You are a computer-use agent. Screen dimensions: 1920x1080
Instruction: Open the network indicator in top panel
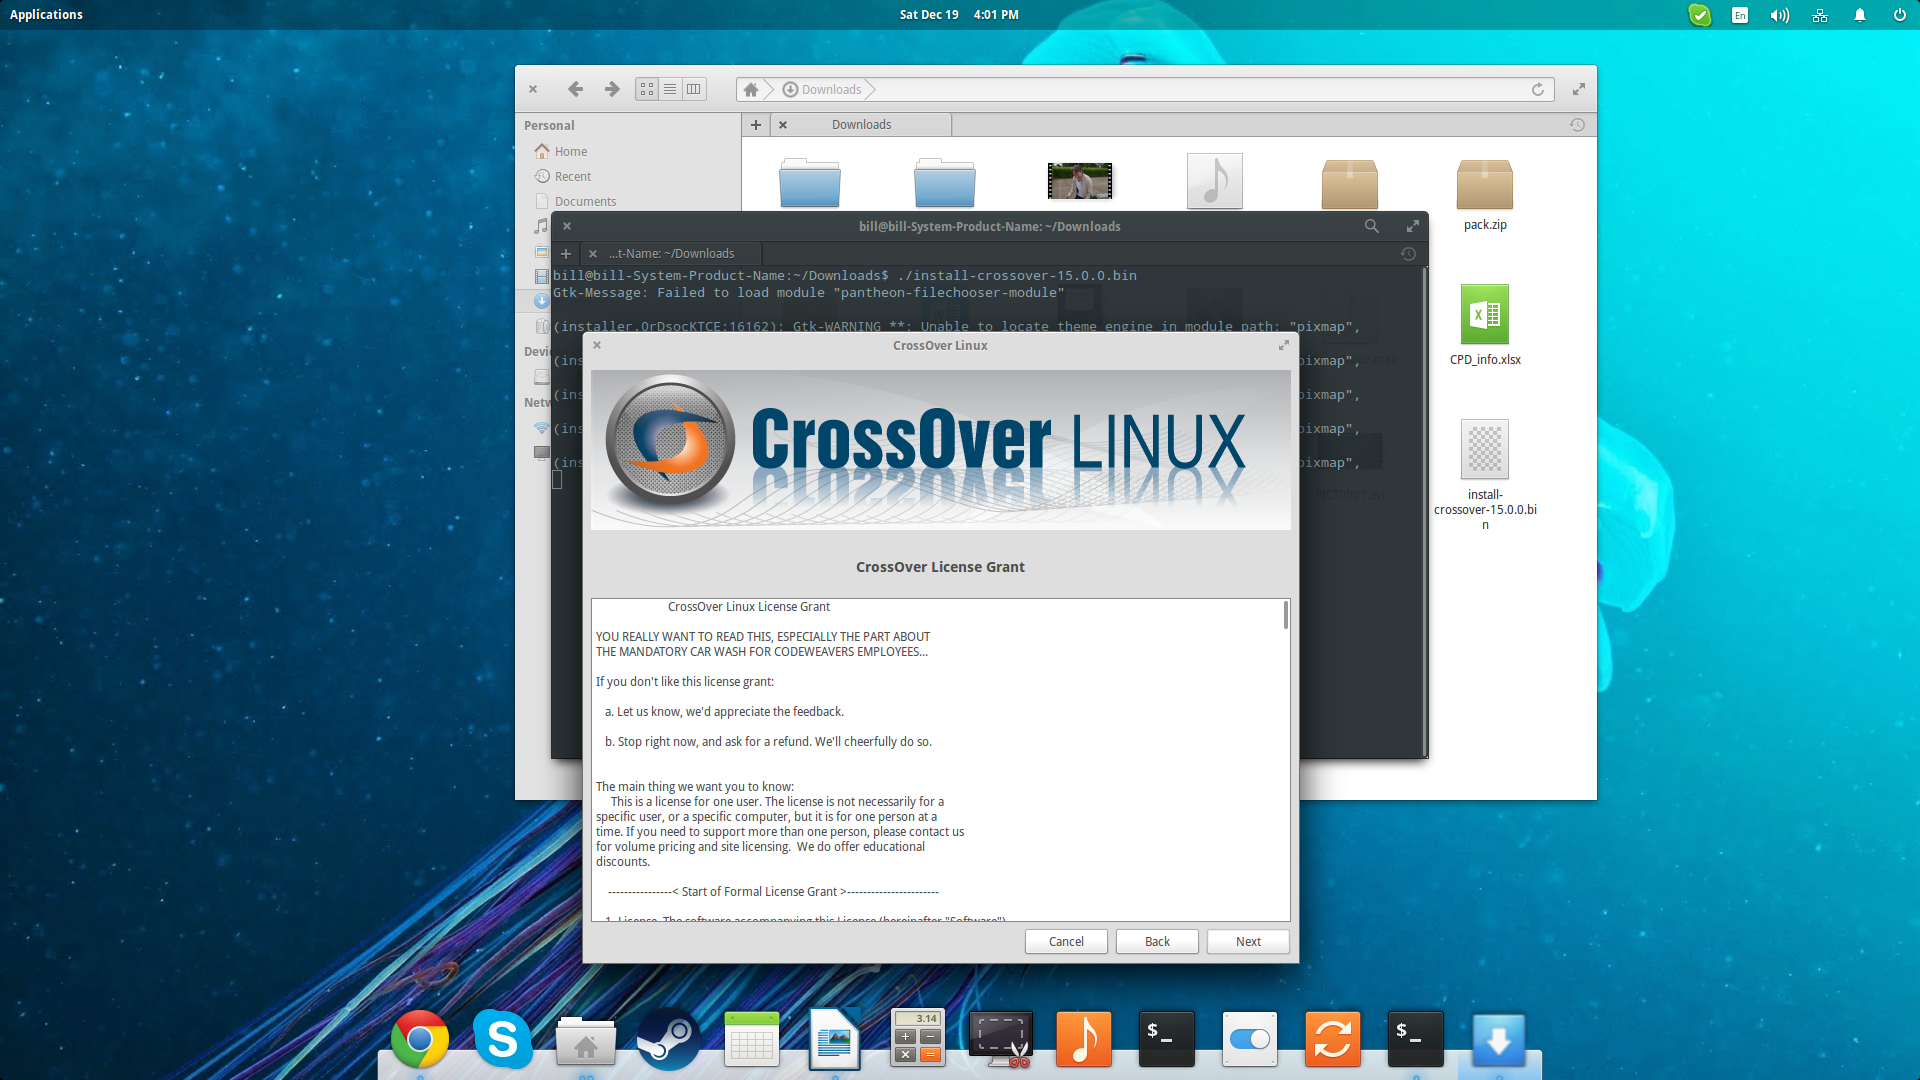coord(1820,15)
